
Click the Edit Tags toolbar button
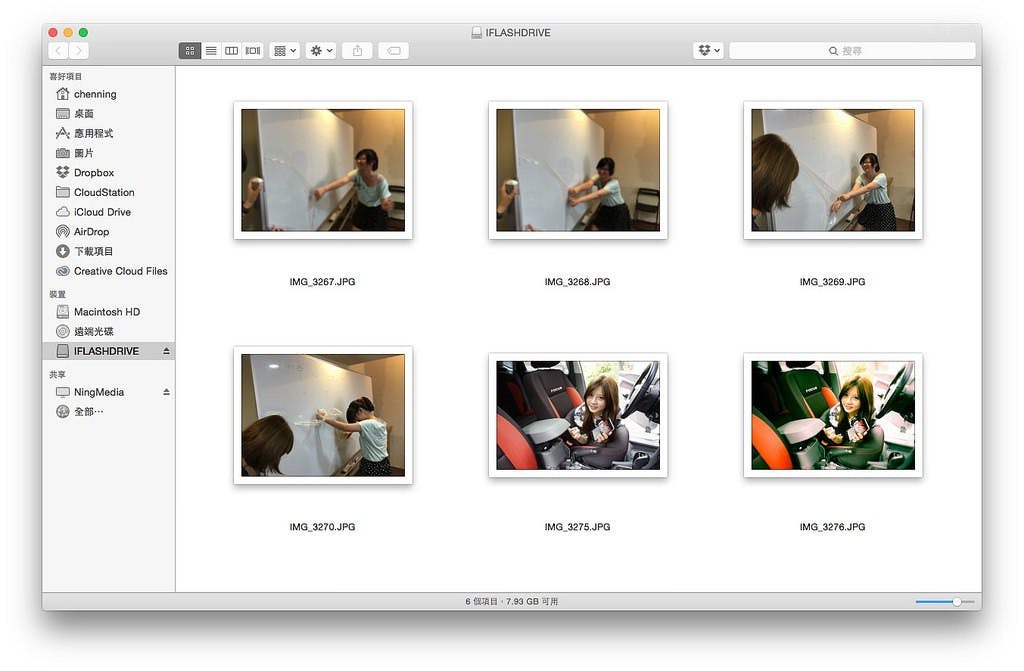393,50
